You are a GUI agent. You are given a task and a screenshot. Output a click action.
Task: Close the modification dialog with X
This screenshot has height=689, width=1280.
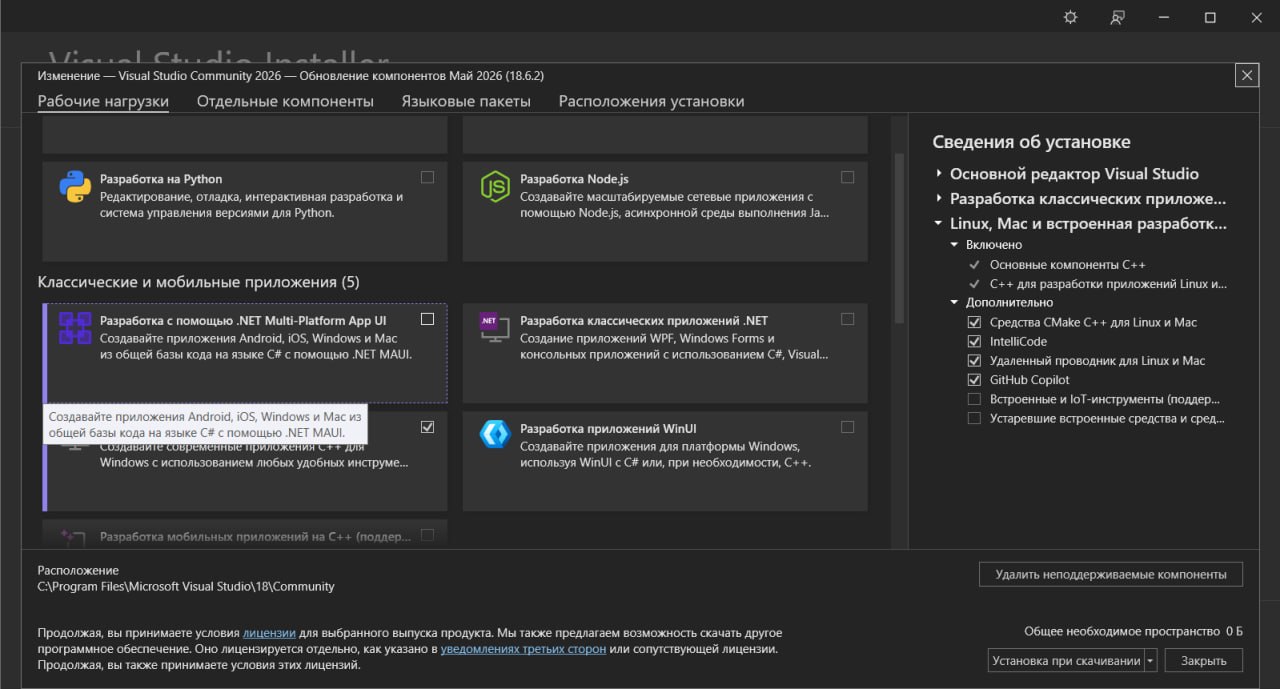(x=1246, y=75)
